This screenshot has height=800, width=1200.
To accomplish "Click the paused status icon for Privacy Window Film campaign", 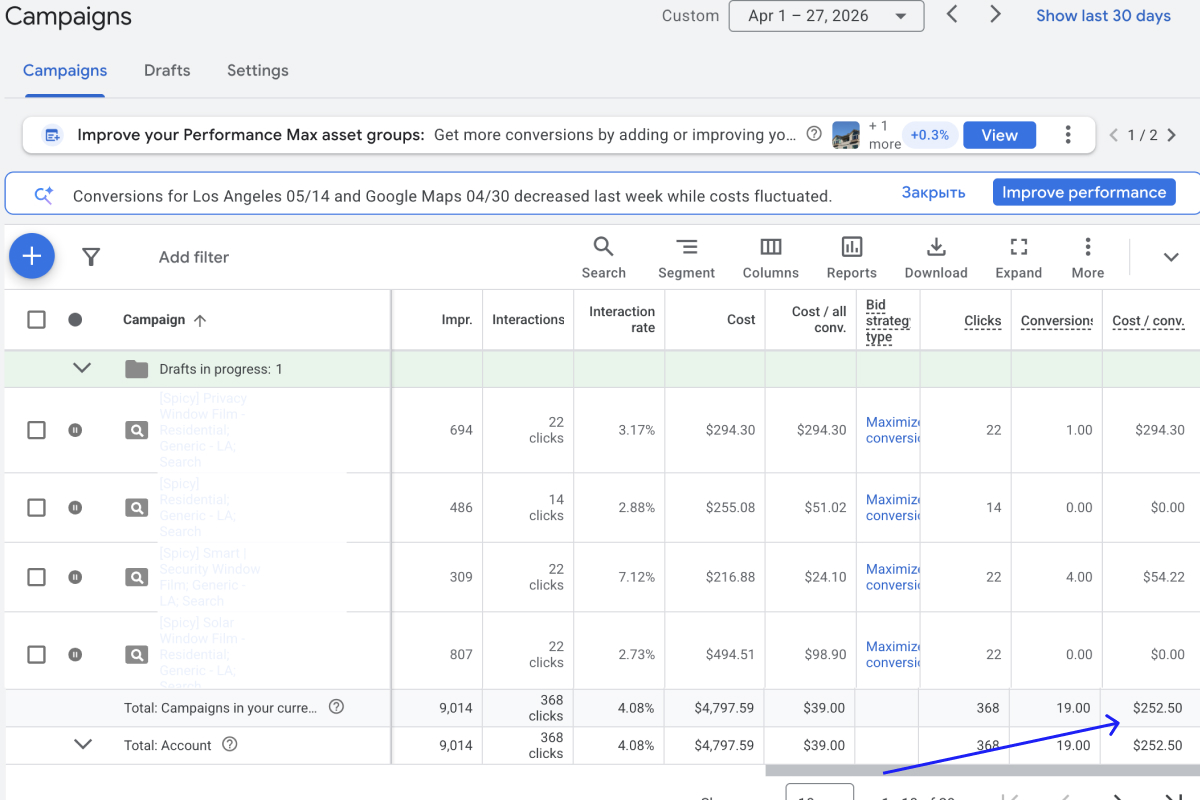I will (75, 430).
